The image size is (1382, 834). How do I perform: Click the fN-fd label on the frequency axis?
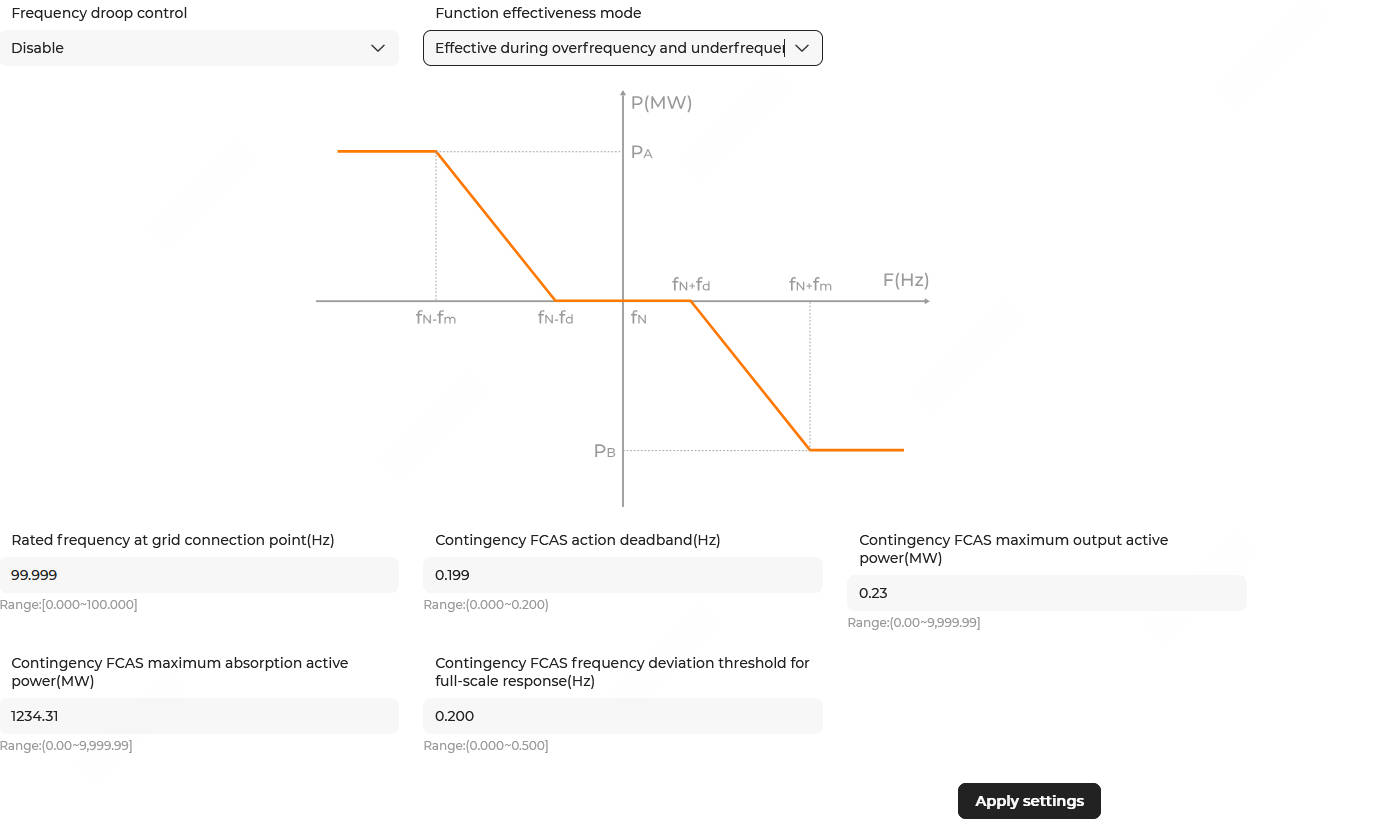(x=555, y=318)
